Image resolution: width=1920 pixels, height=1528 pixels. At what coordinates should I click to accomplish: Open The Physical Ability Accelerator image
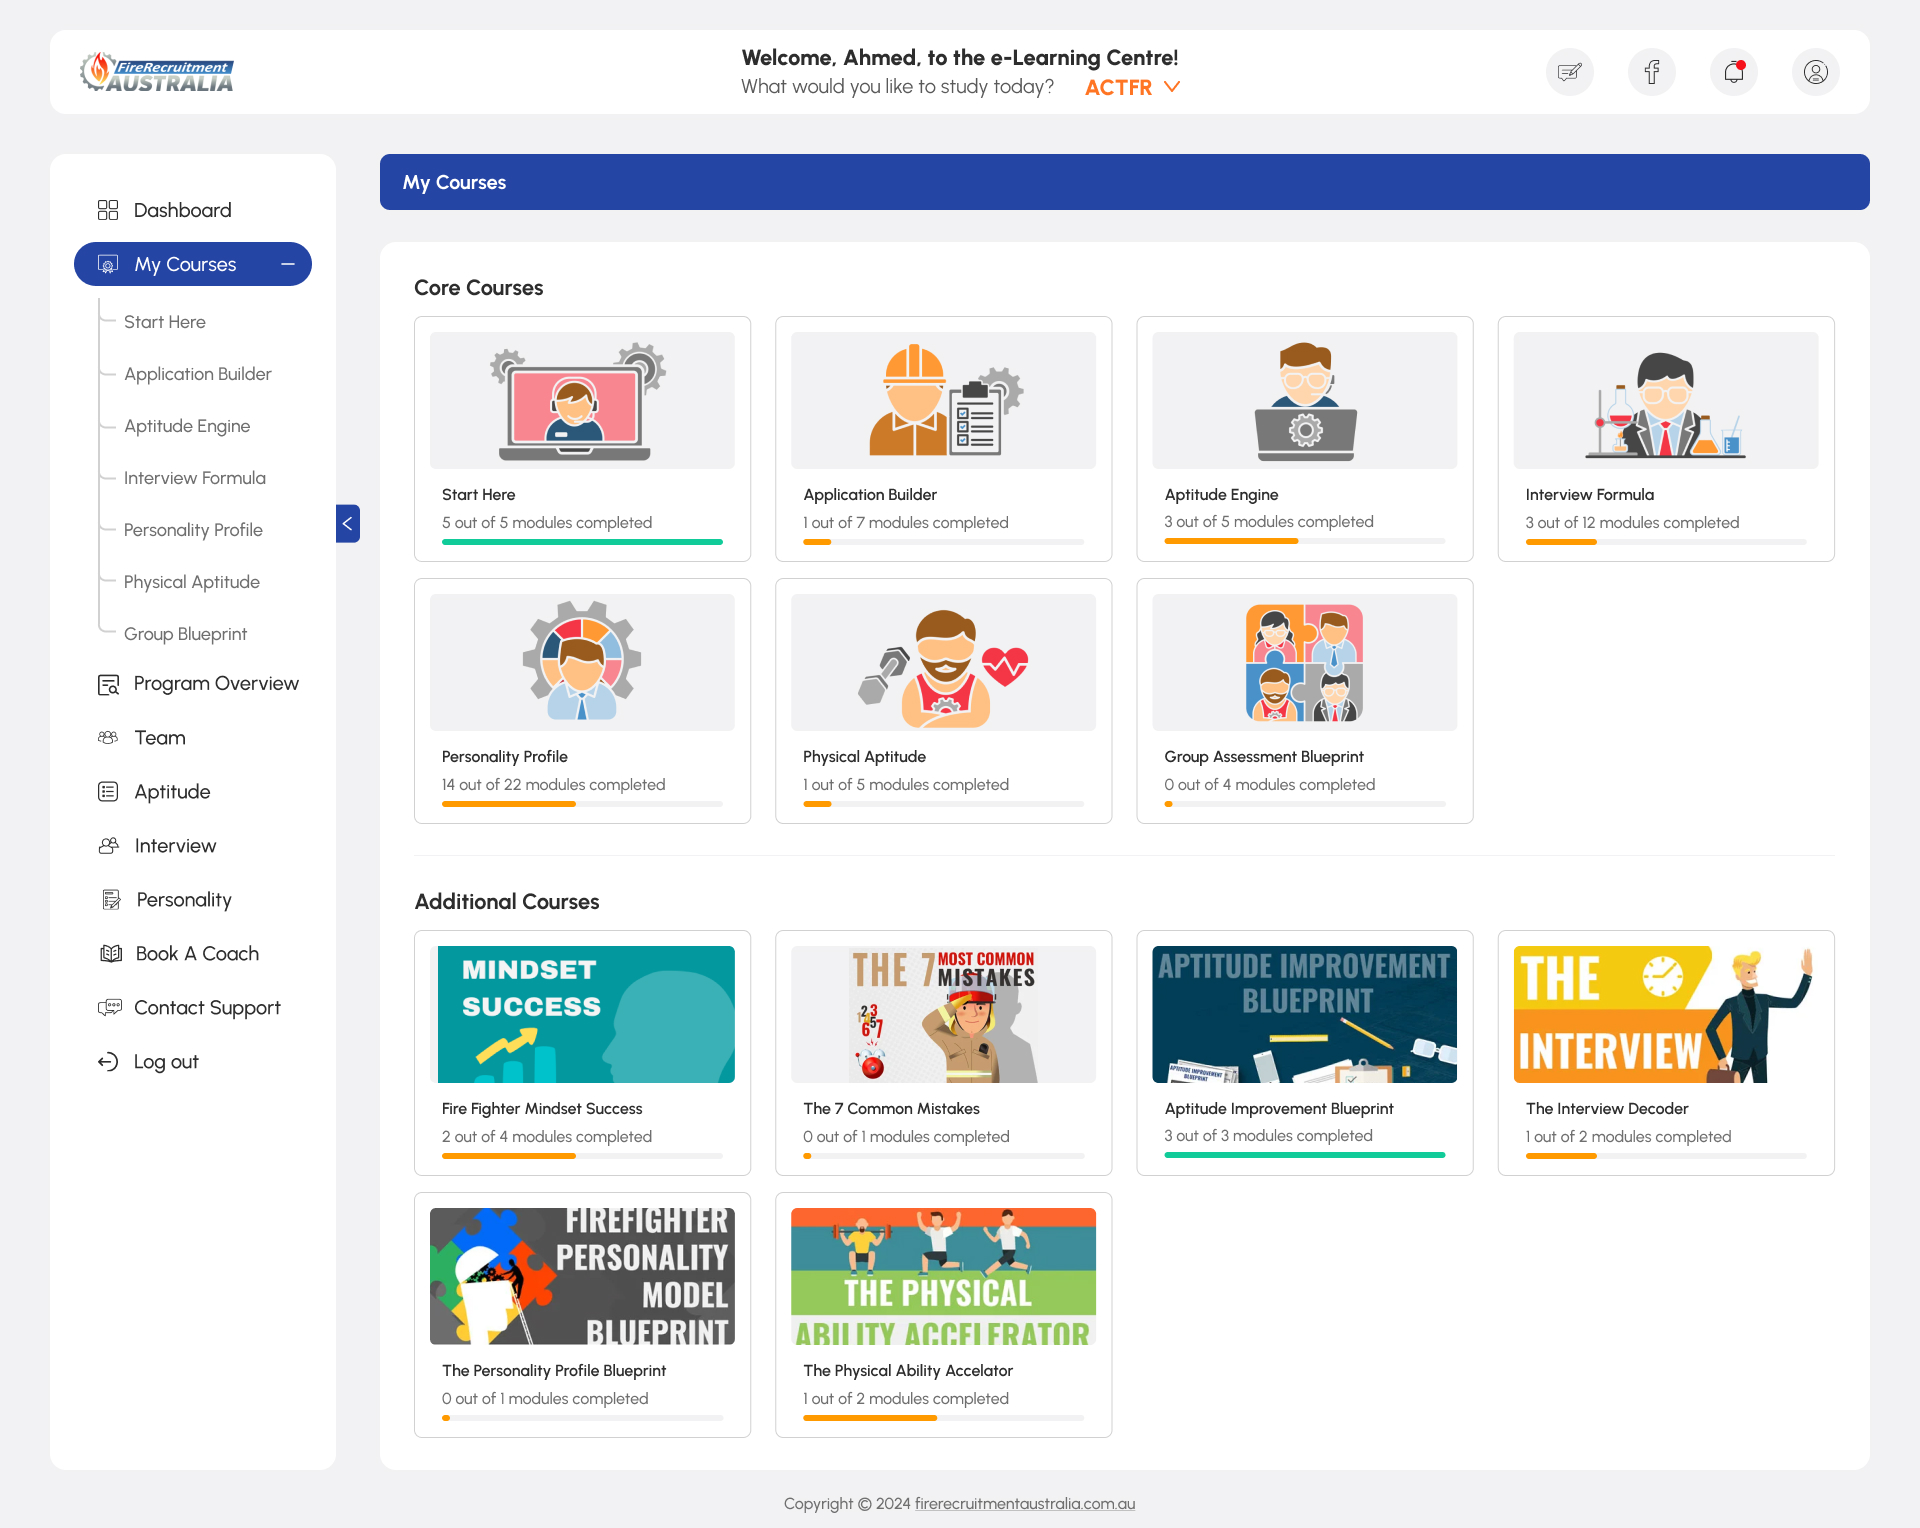[x=943, y=1276]
